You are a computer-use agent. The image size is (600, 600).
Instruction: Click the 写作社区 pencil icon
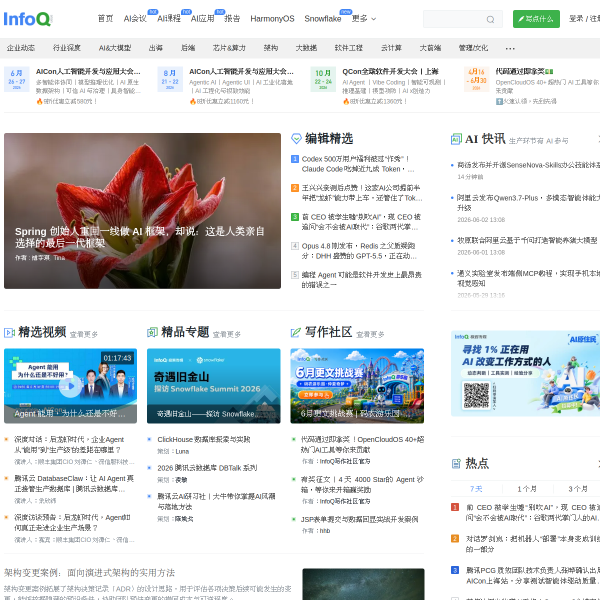pyautogui.click(x=296, y=333)
